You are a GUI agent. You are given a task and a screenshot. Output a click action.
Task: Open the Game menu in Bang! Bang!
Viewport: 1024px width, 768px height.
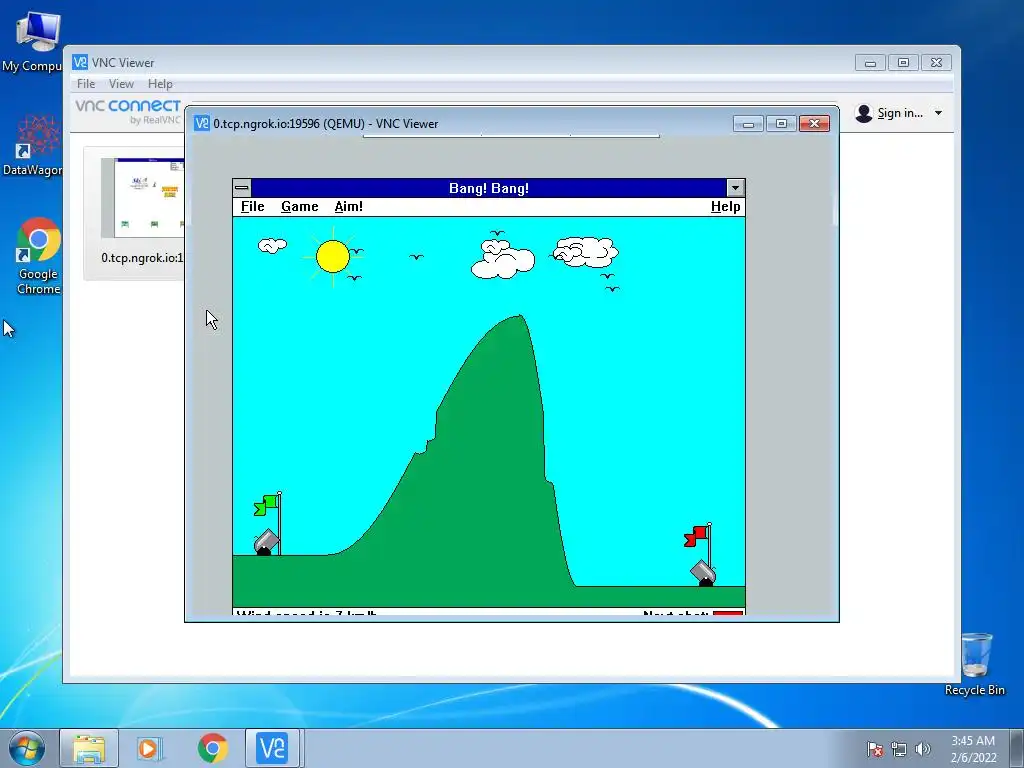[x=300, y=206]
